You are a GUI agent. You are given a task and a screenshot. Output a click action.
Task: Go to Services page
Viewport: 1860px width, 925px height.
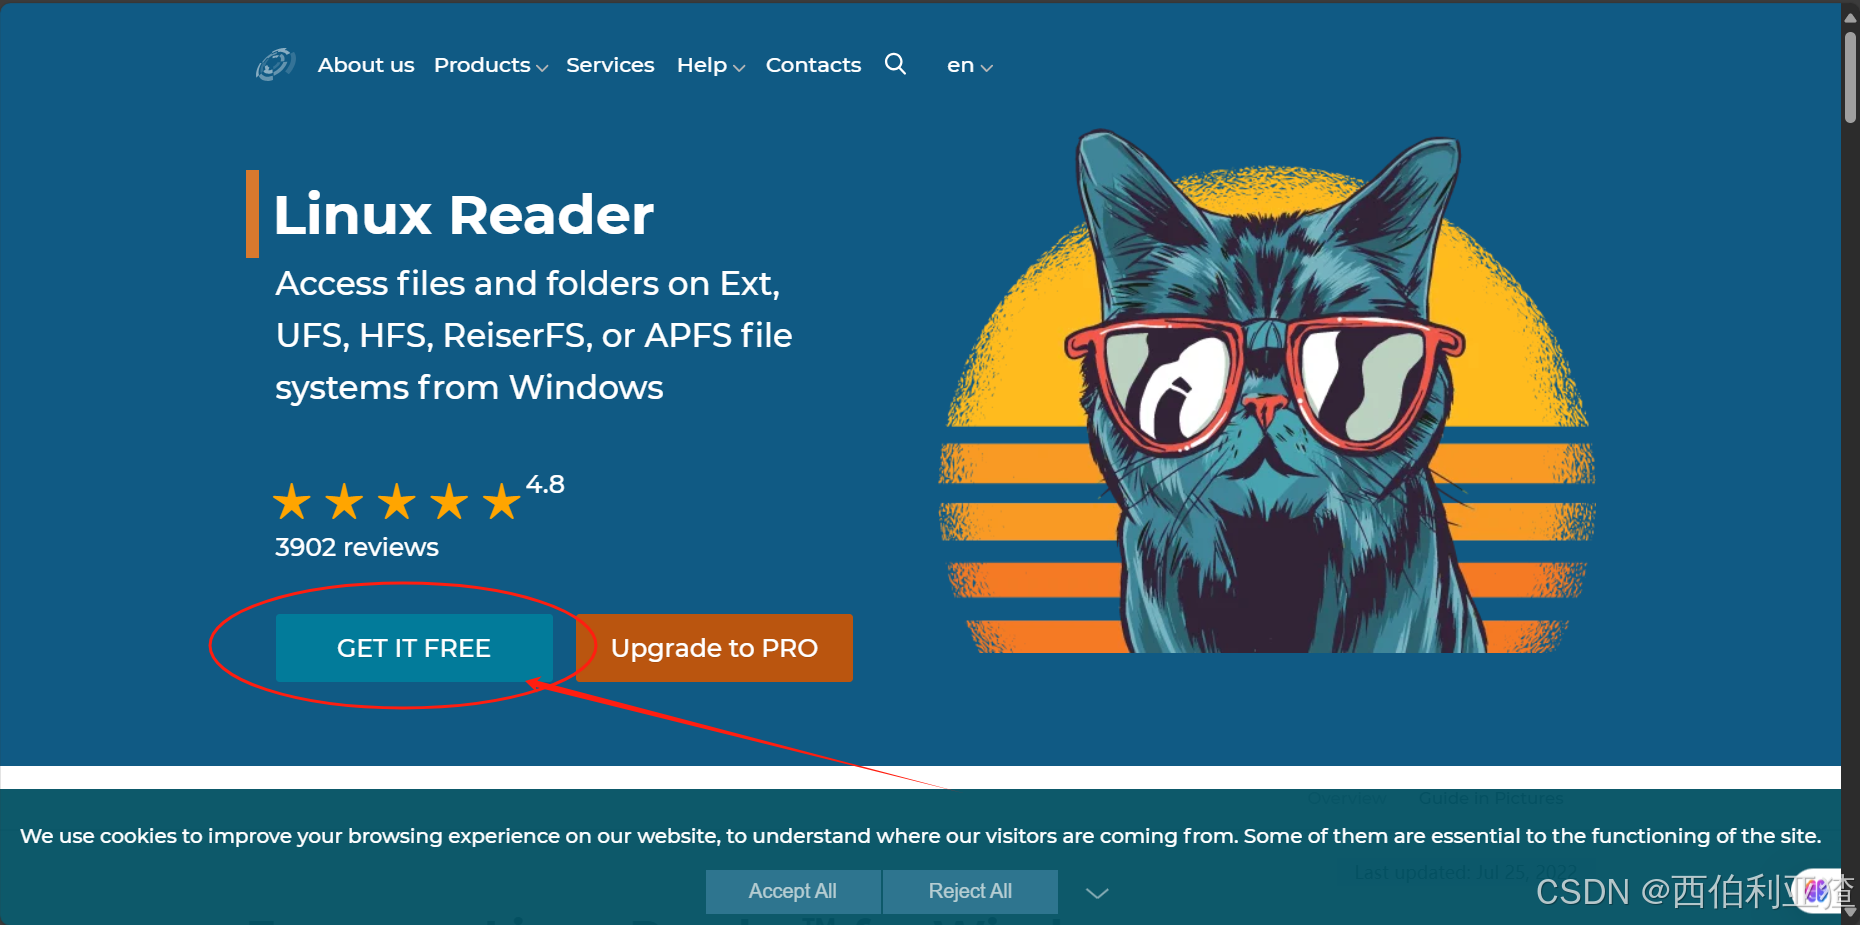pyautogui.click(x=610, y=65)
